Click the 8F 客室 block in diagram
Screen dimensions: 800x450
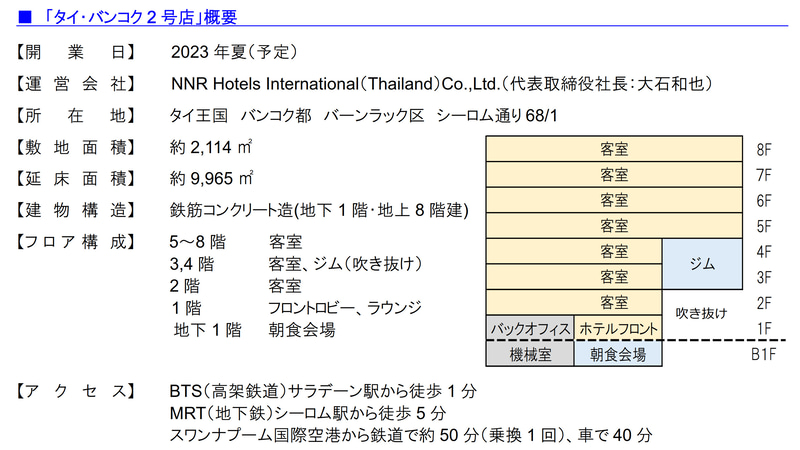(x=614, y=149)
